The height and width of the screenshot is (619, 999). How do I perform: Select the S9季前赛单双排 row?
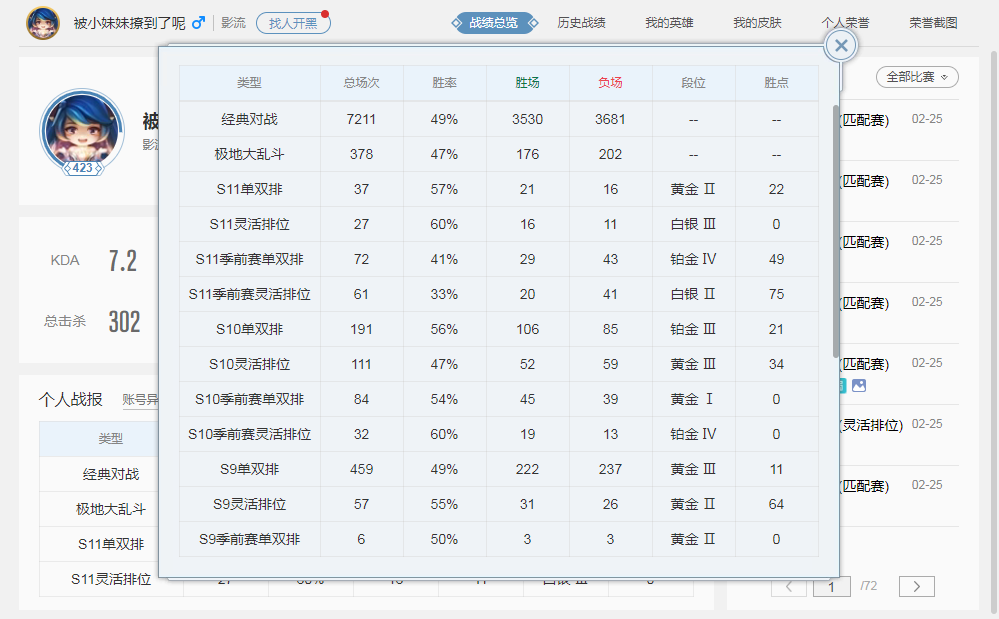click(499, 539)
